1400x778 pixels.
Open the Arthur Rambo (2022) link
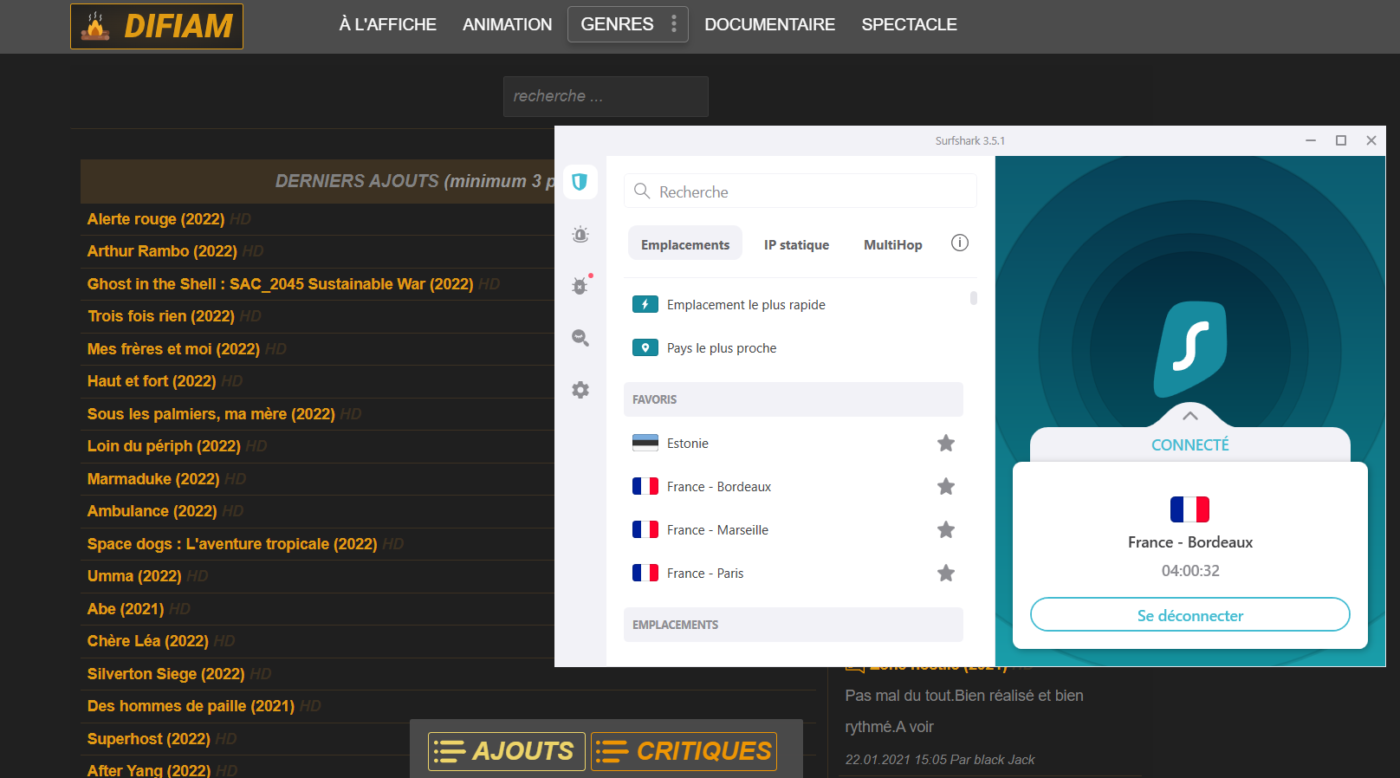pyautogui.click(x=162, y=251)
